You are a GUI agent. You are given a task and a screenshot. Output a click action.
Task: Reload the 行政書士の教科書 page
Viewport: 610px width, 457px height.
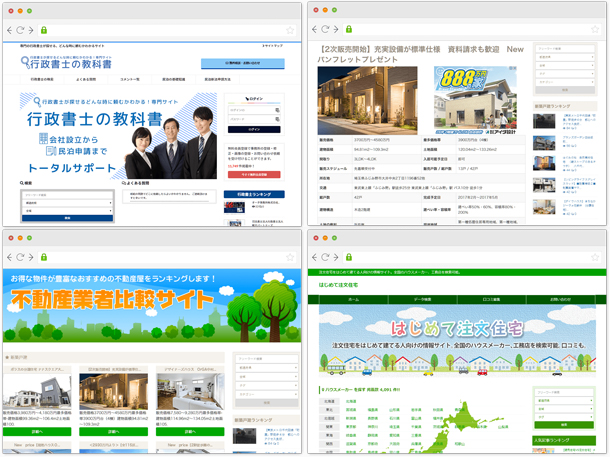point(20,30)
